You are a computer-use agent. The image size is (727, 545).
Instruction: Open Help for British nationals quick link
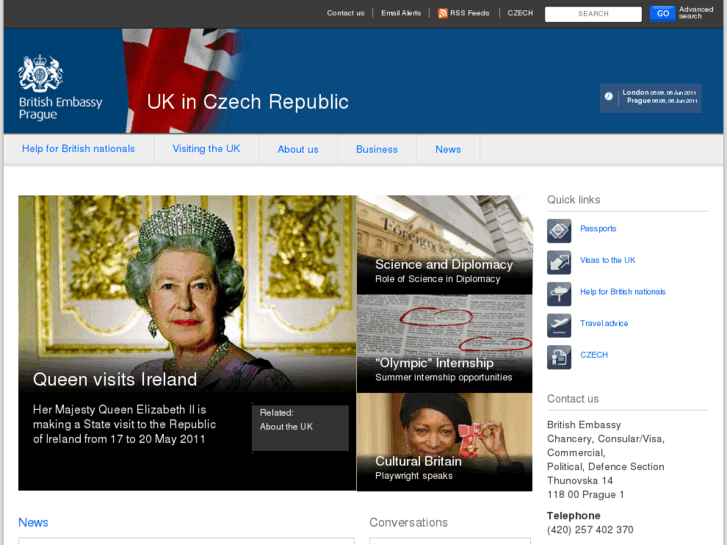coord(623,292)
